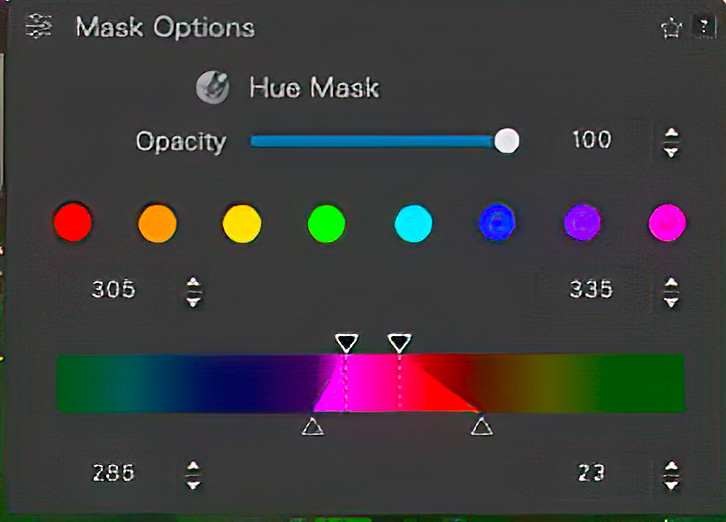726x522 pixels.
Task: Click the 23 falloff stepper arrows
Action: tap(671, 475)
